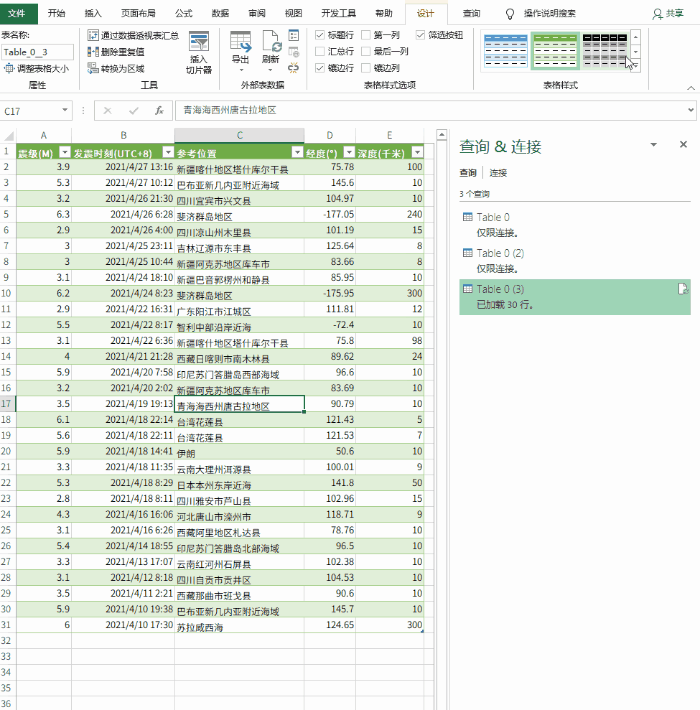Image resolution: width=700 pixels, height=710 pixels.
Task: Open the Queries pane options dropdown
Action: pyautogui.click(x=653, y=144)
